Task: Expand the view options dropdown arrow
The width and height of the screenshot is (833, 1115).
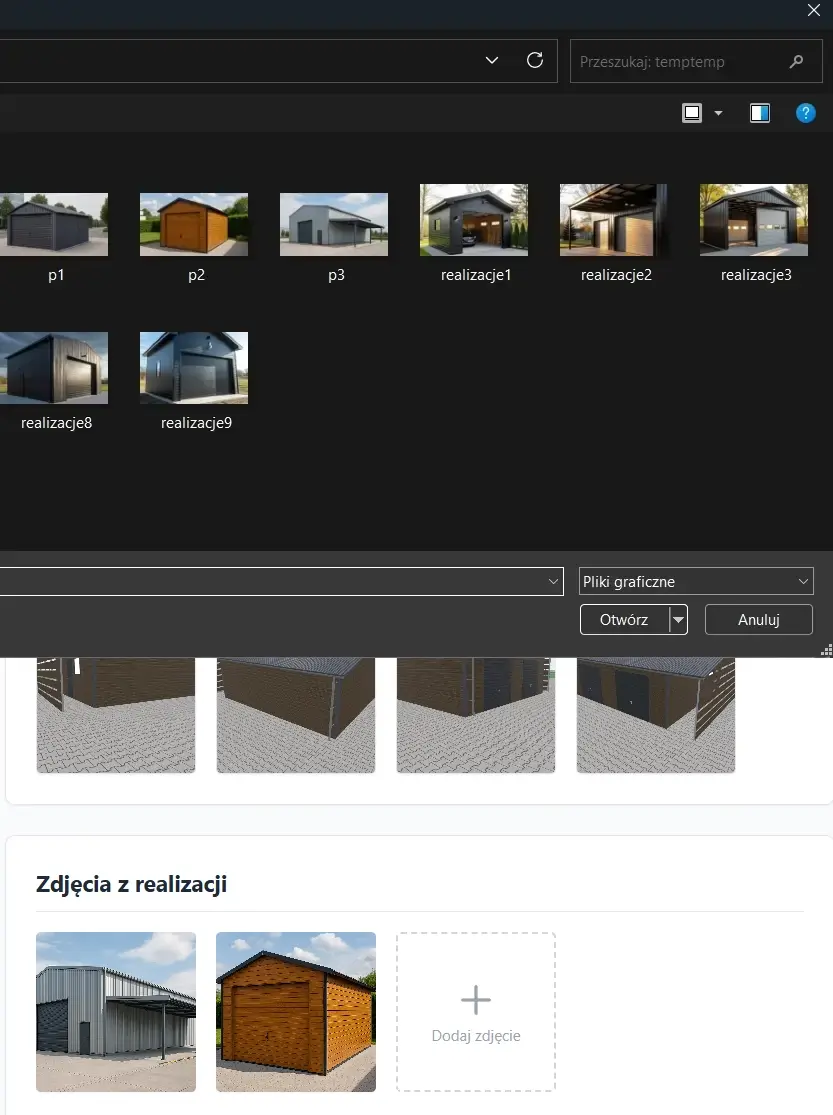Action: click(x=718, y=113)
